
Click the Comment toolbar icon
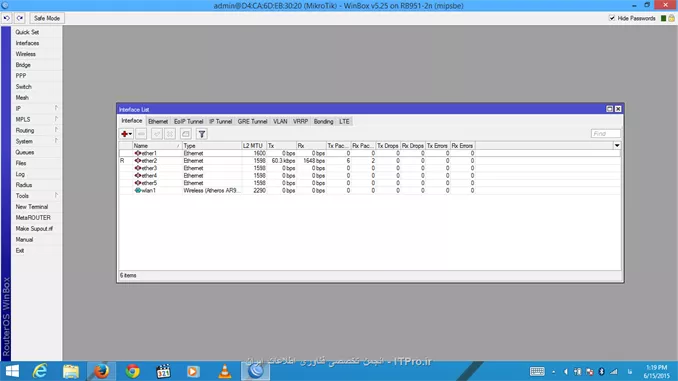coord(185,134)
